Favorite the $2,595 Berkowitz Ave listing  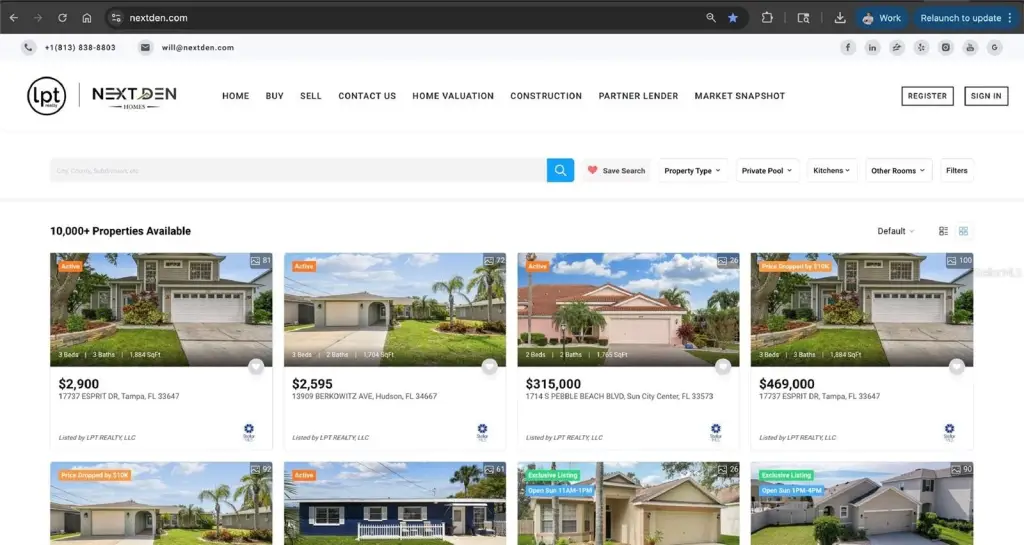489,366
